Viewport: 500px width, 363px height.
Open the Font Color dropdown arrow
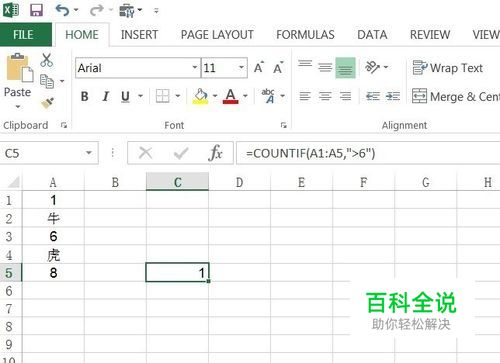(x=245, y=96)
